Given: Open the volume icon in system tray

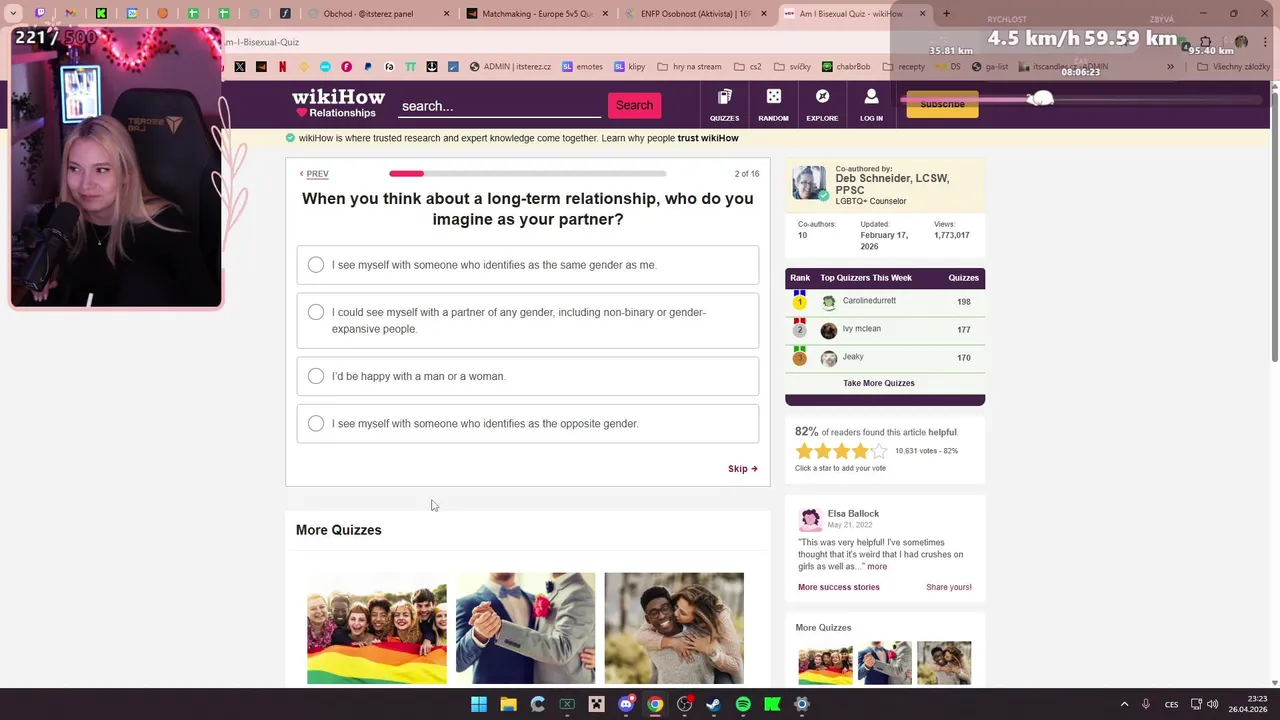Looking at the screenshot, I should pyautogui.click(x=1213, y=704).
